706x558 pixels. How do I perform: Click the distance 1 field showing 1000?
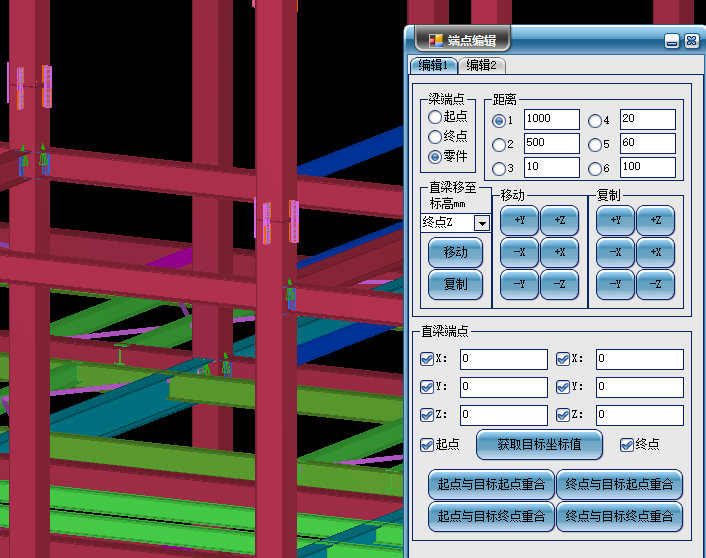click(x=552, y=119)
